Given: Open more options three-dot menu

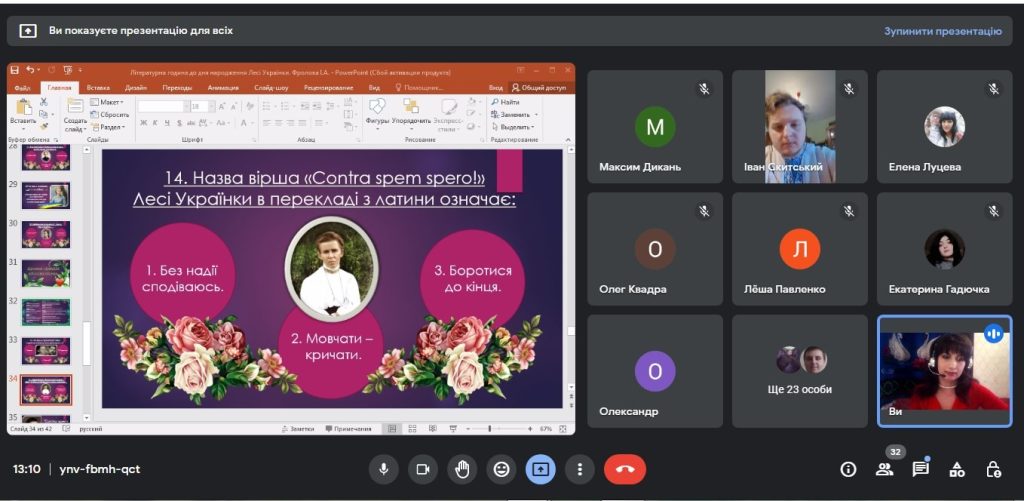Looking at the screenshot, I should [579, 469].
